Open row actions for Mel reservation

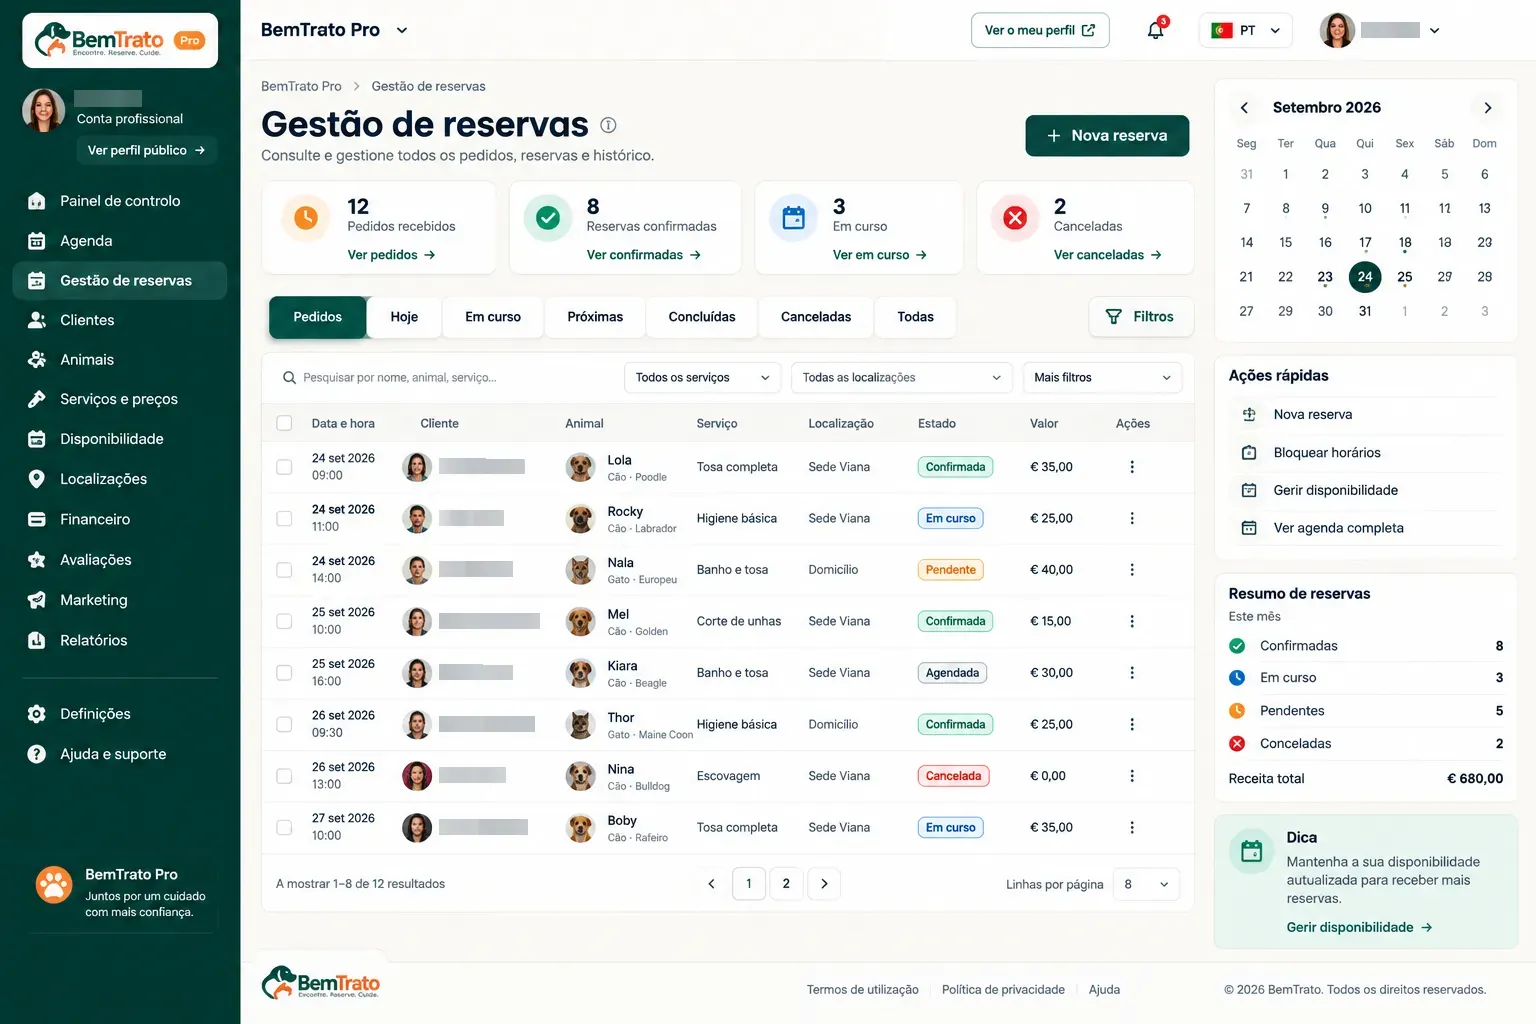[x=1132, y=621]
